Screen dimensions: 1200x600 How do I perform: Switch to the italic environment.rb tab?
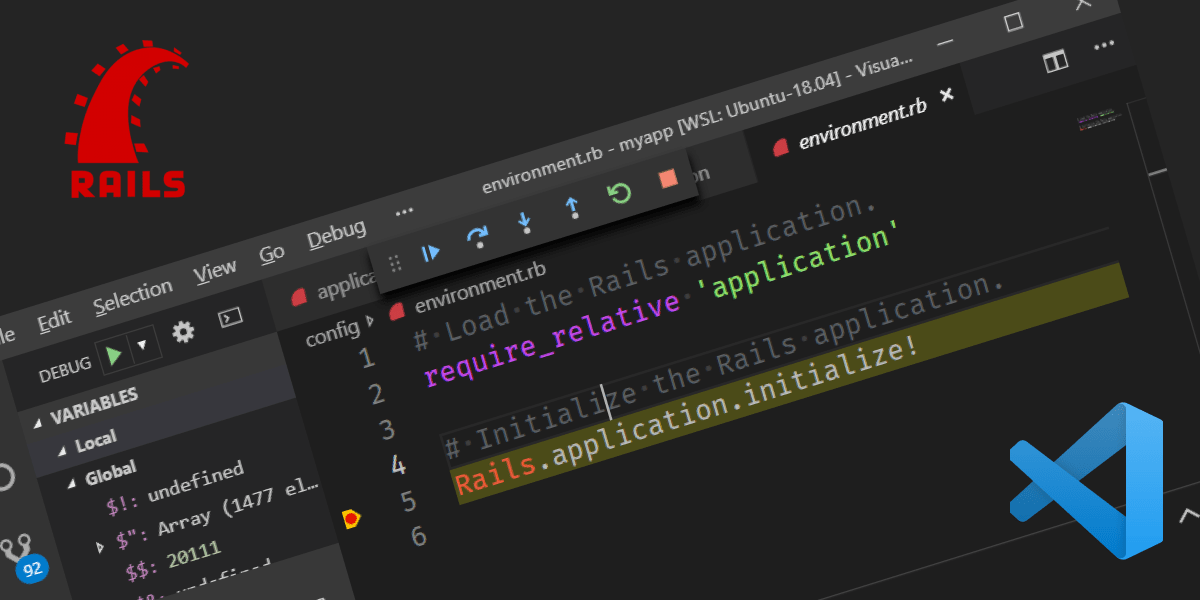coord(862,125)
